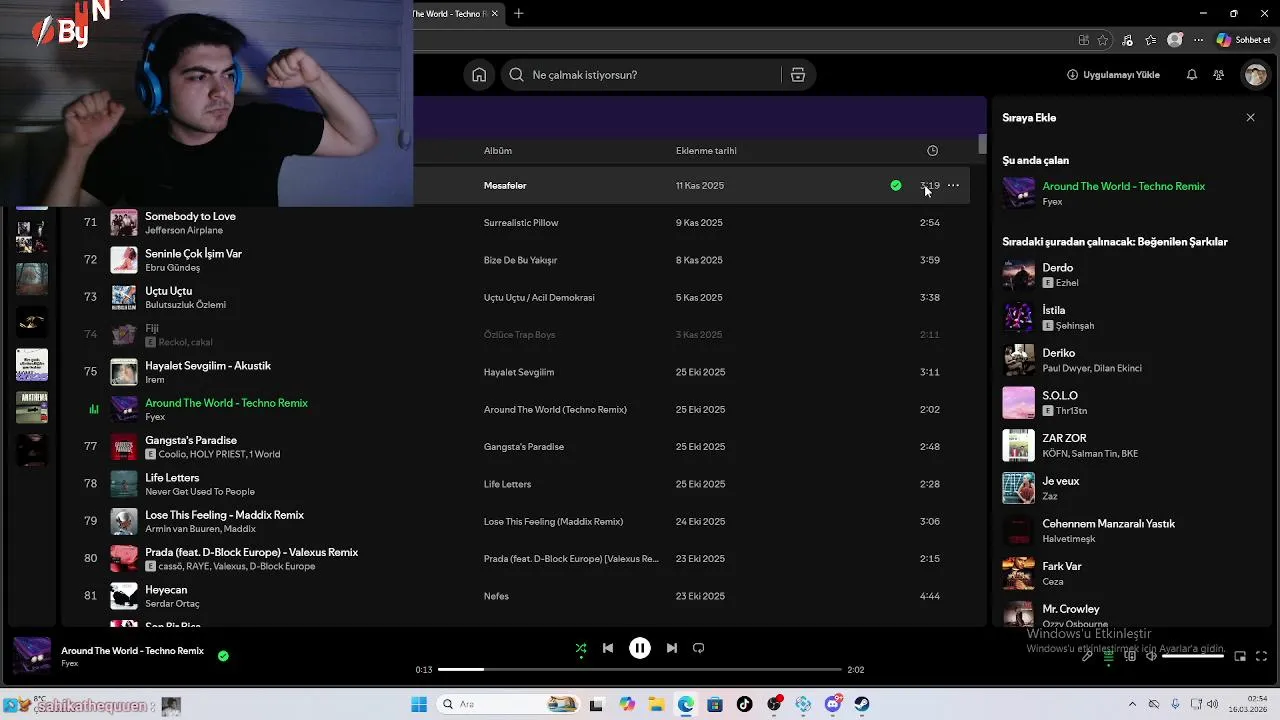Open the Windows Start menu

coord(419,704)
